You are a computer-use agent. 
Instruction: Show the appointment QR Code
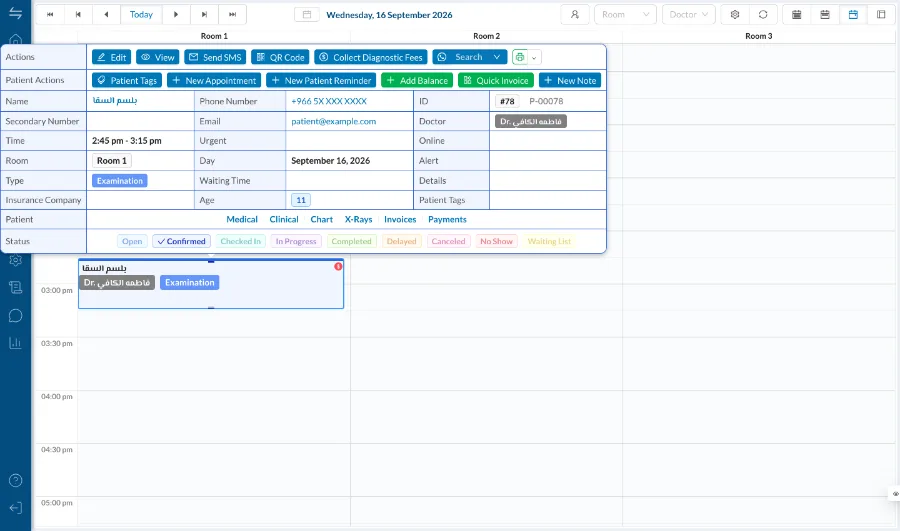[280, 57]
